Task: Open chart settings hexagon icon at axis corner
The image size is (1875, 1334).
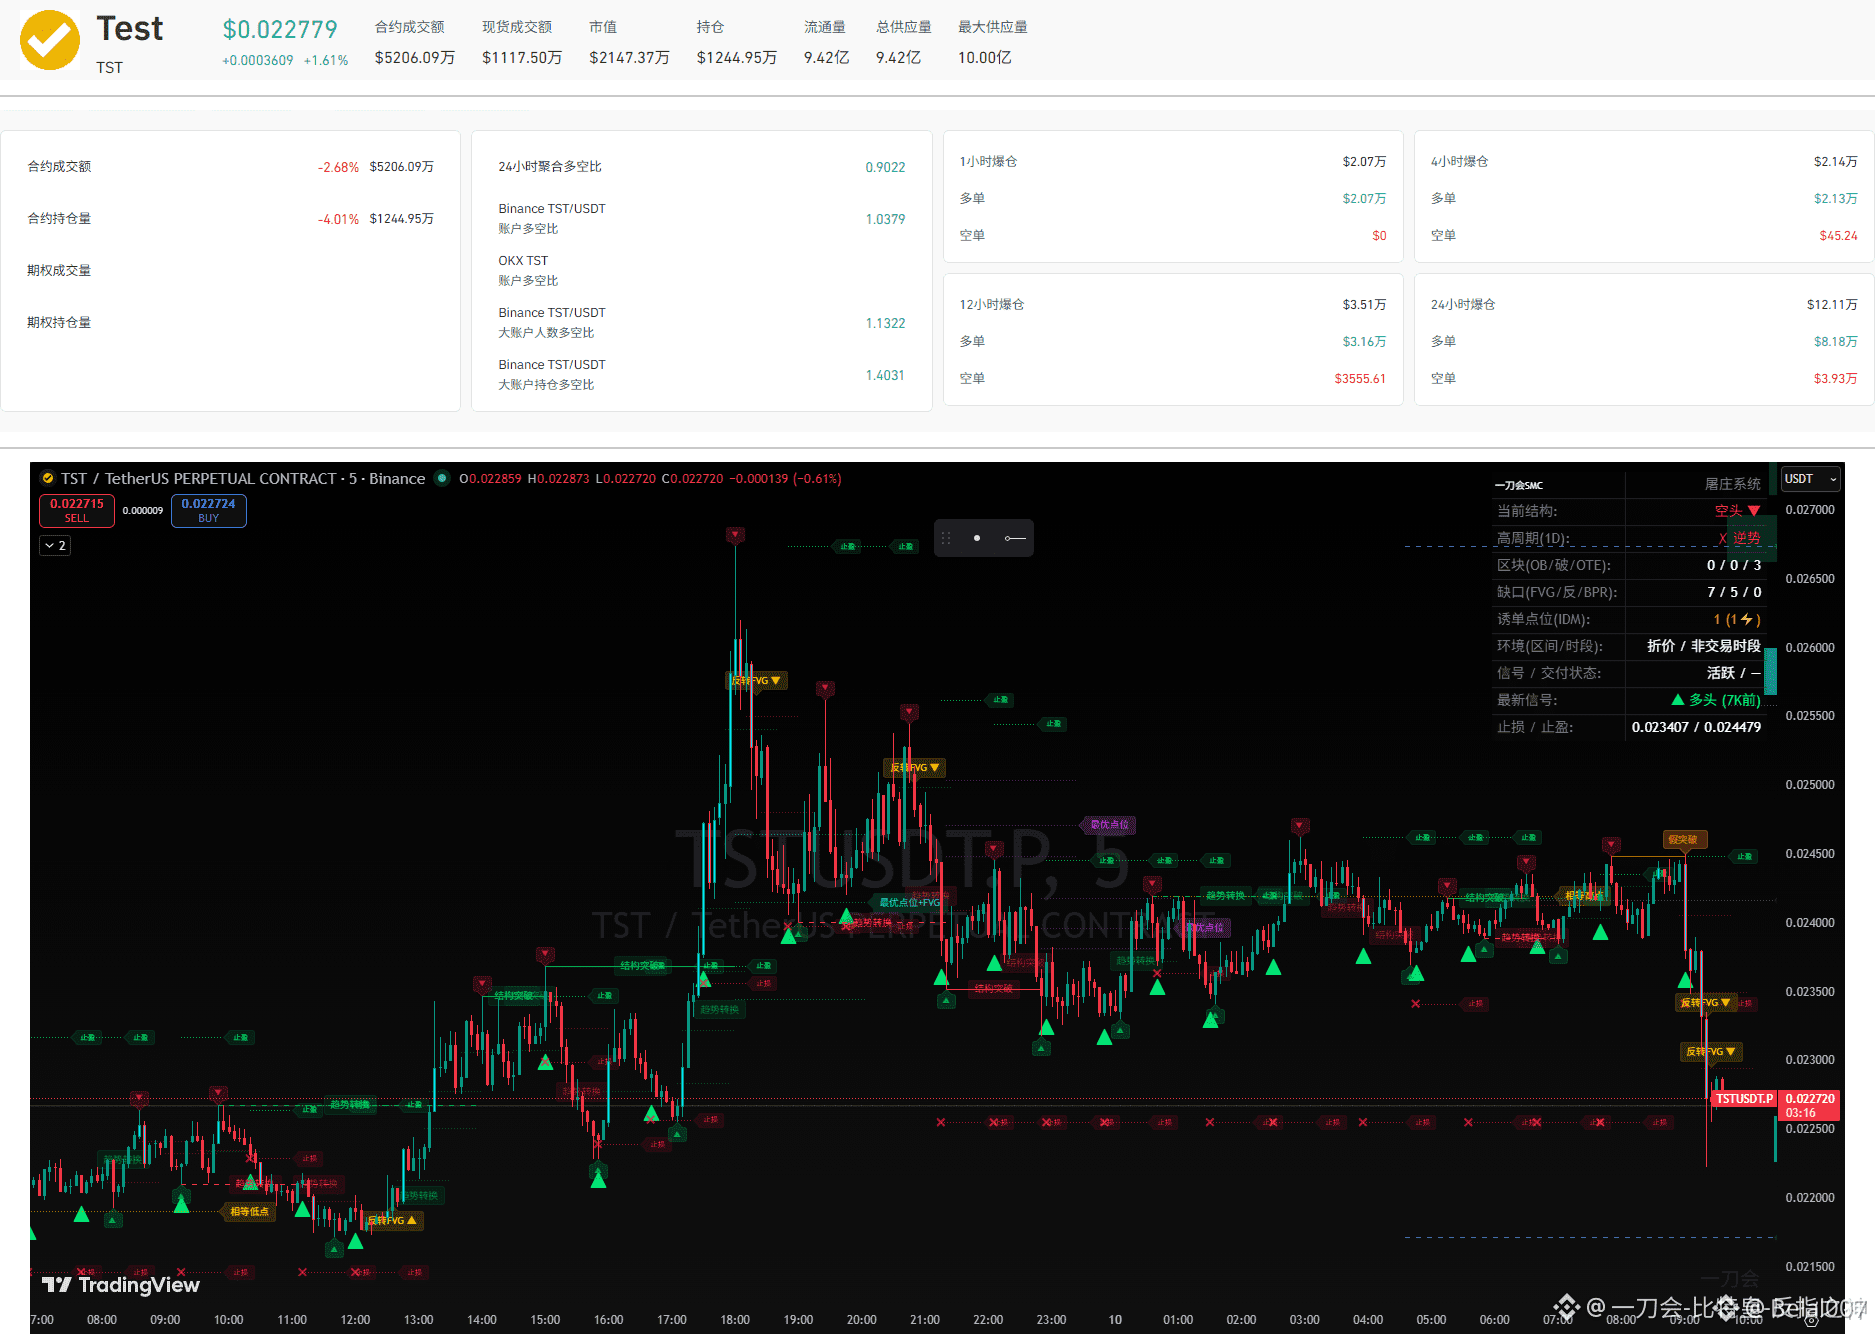Action: [x=1811, y=1319]
